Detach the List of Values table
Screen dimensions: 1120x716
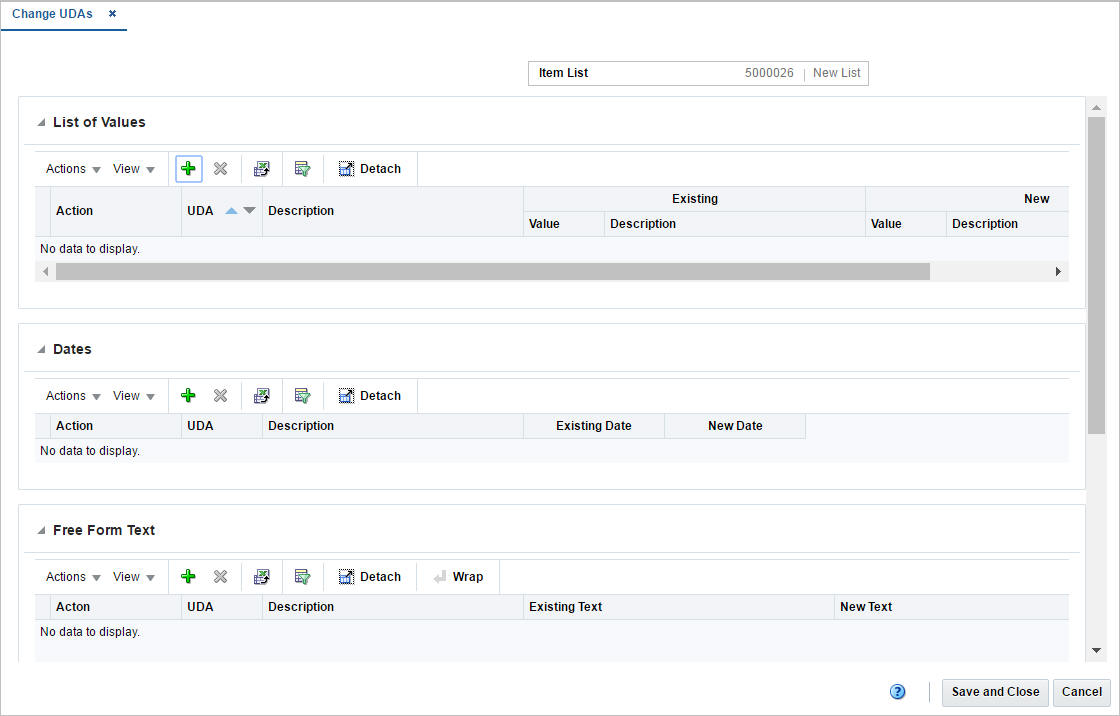click(370, 169)
